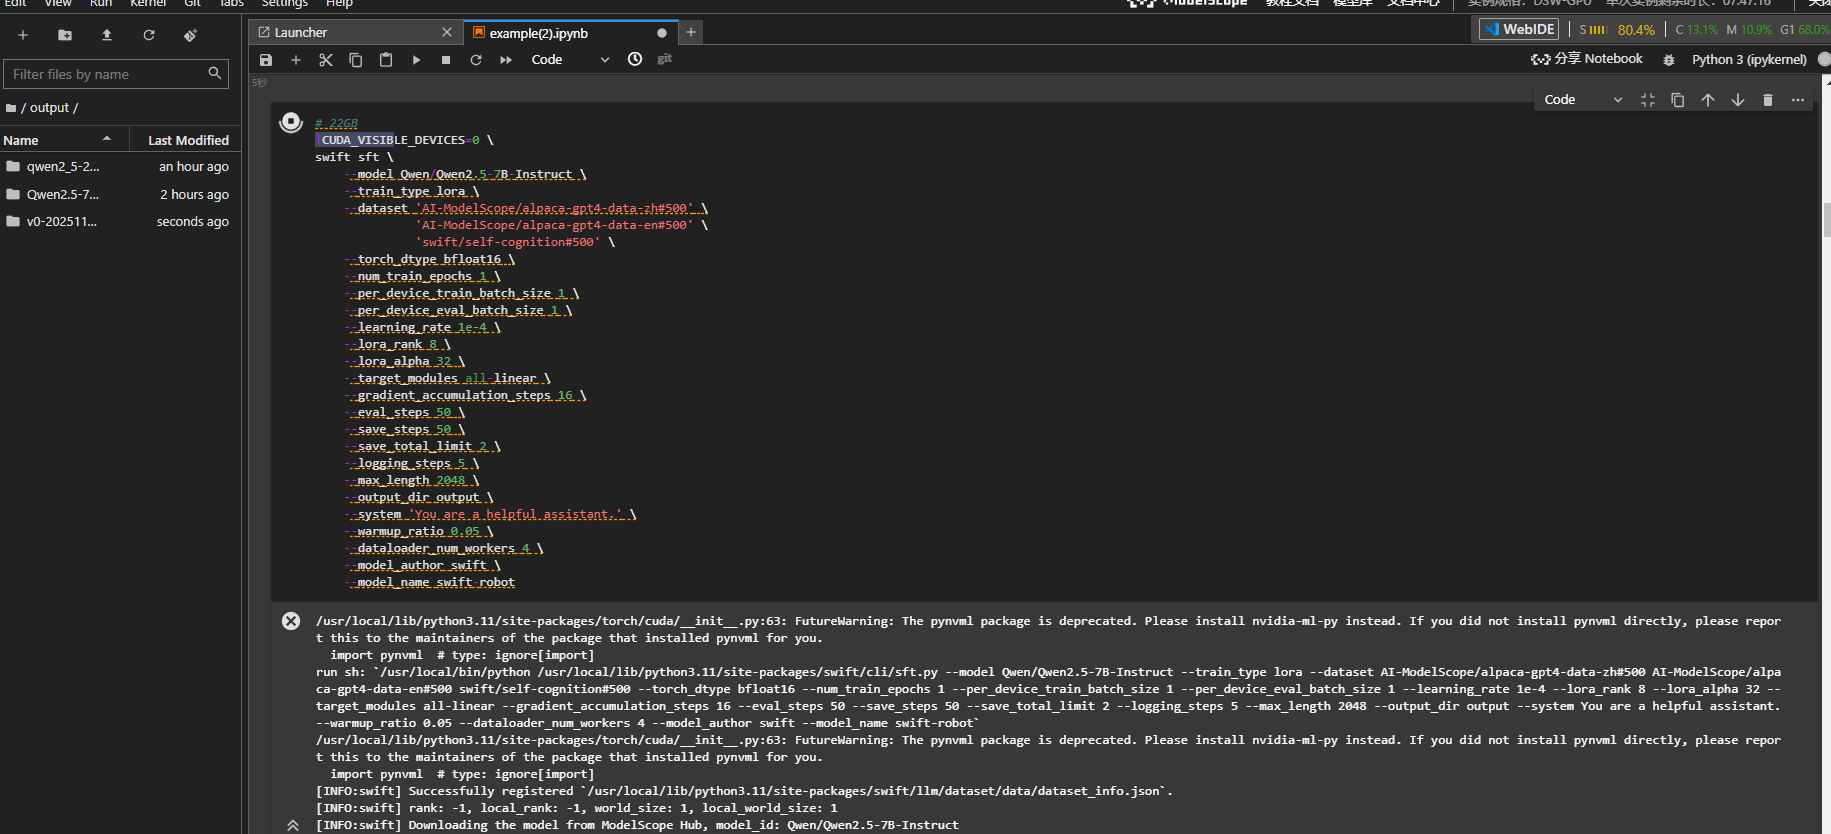Open WebIDE button
This screenshot has width=1831, height=834.
pyautogui.click(x=1519, y=29)
